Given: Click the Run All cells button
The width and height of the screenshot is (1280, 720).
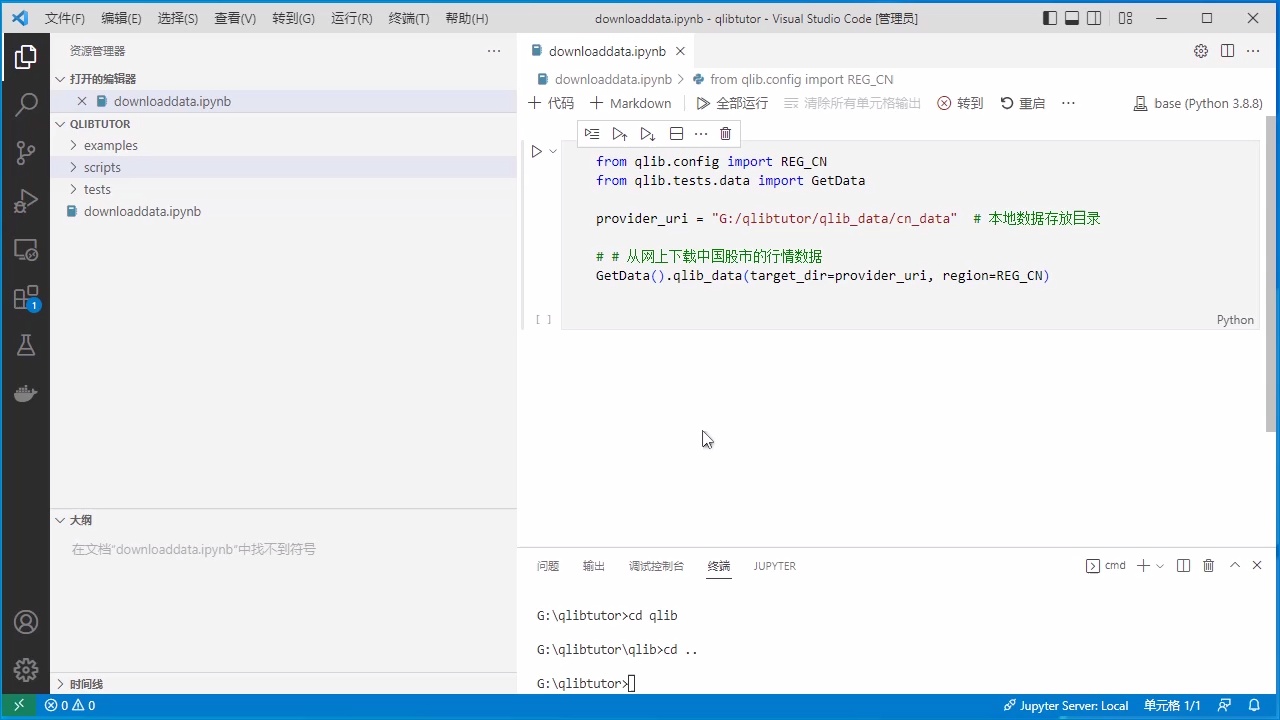Looking at the screenshot, I should coord(732,103).
